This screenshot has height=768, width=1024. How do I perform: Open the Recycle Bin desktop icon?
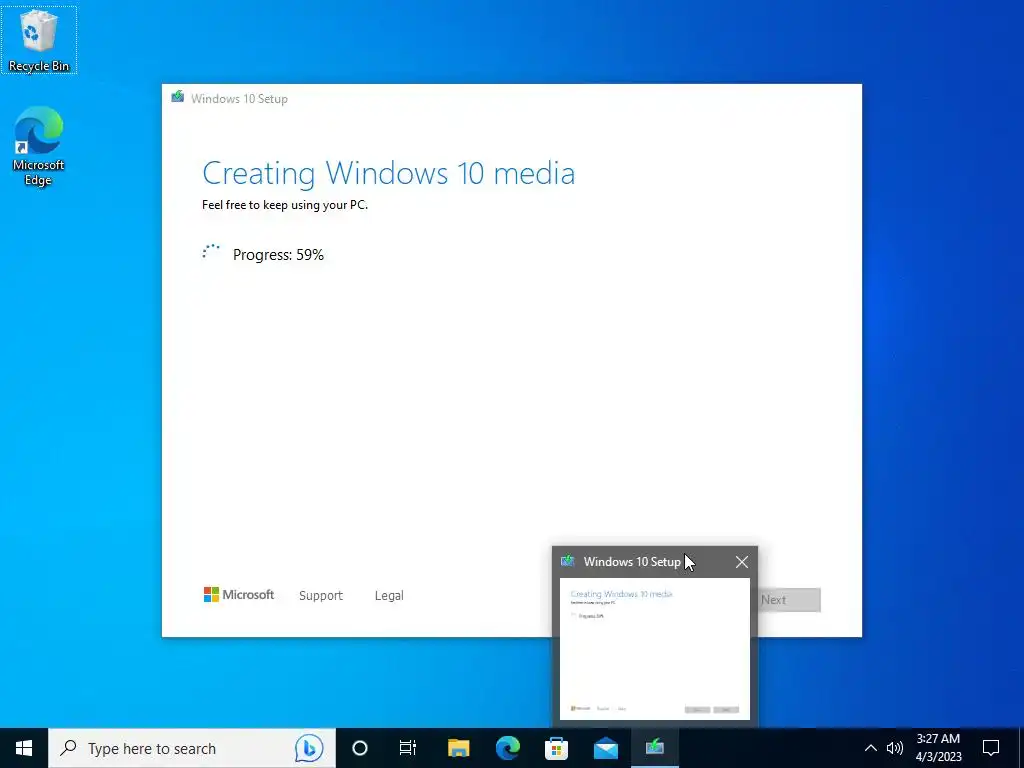(x=39, y=40)
